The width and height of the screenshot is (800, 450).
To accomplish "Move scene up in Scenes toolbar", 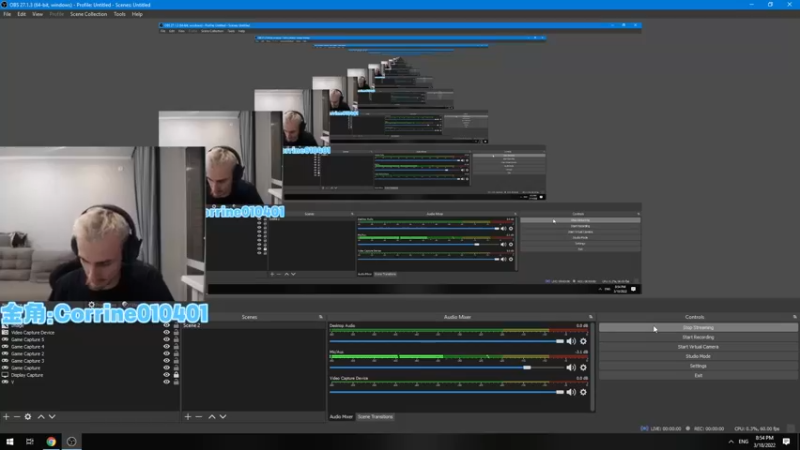I will (212, 417).
